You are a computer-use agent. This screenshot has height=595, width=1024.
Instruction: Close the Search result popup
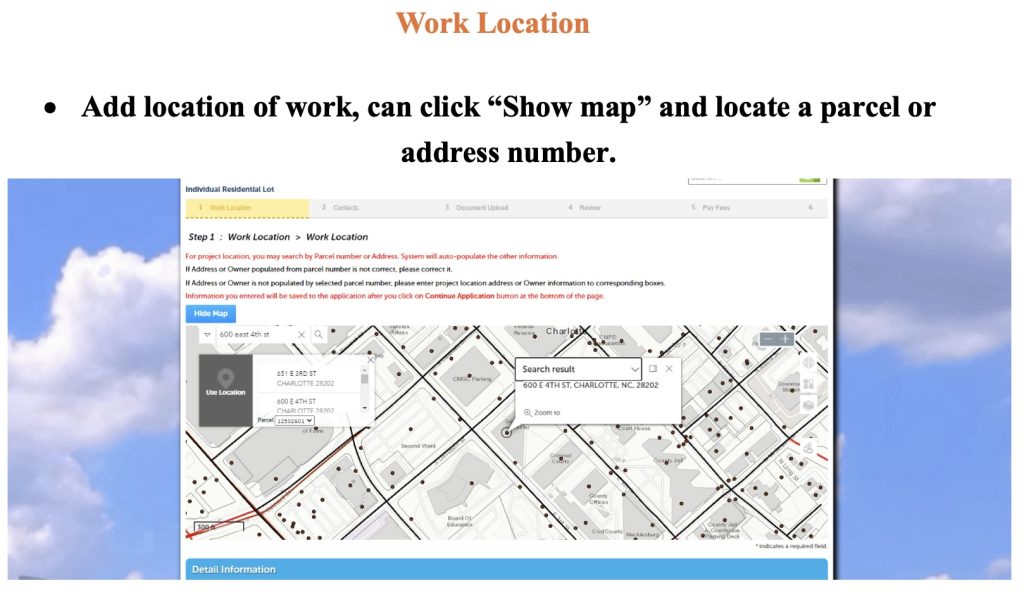pos(669,369)
